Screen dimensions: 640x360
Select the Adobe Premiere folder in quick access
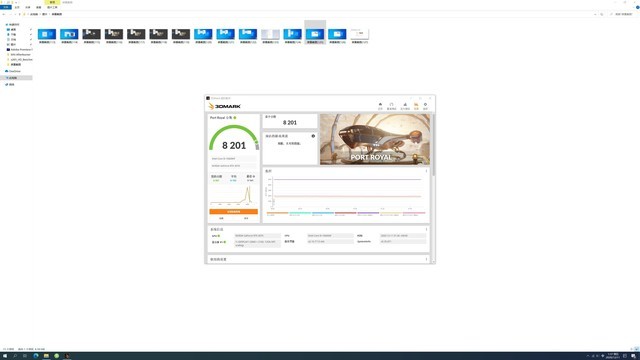pos(20,49)
